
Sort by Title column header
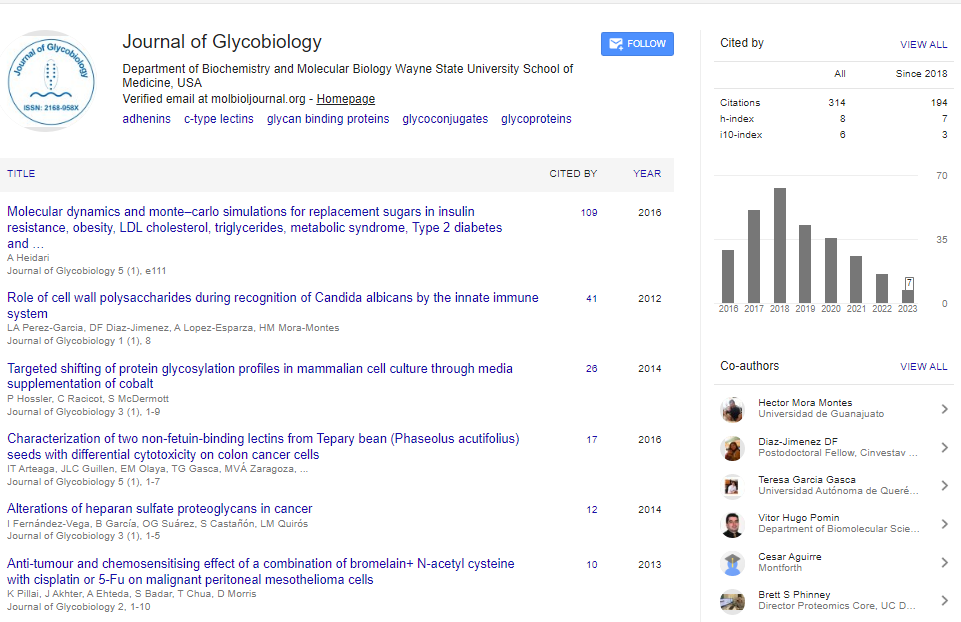pos(21,174)
